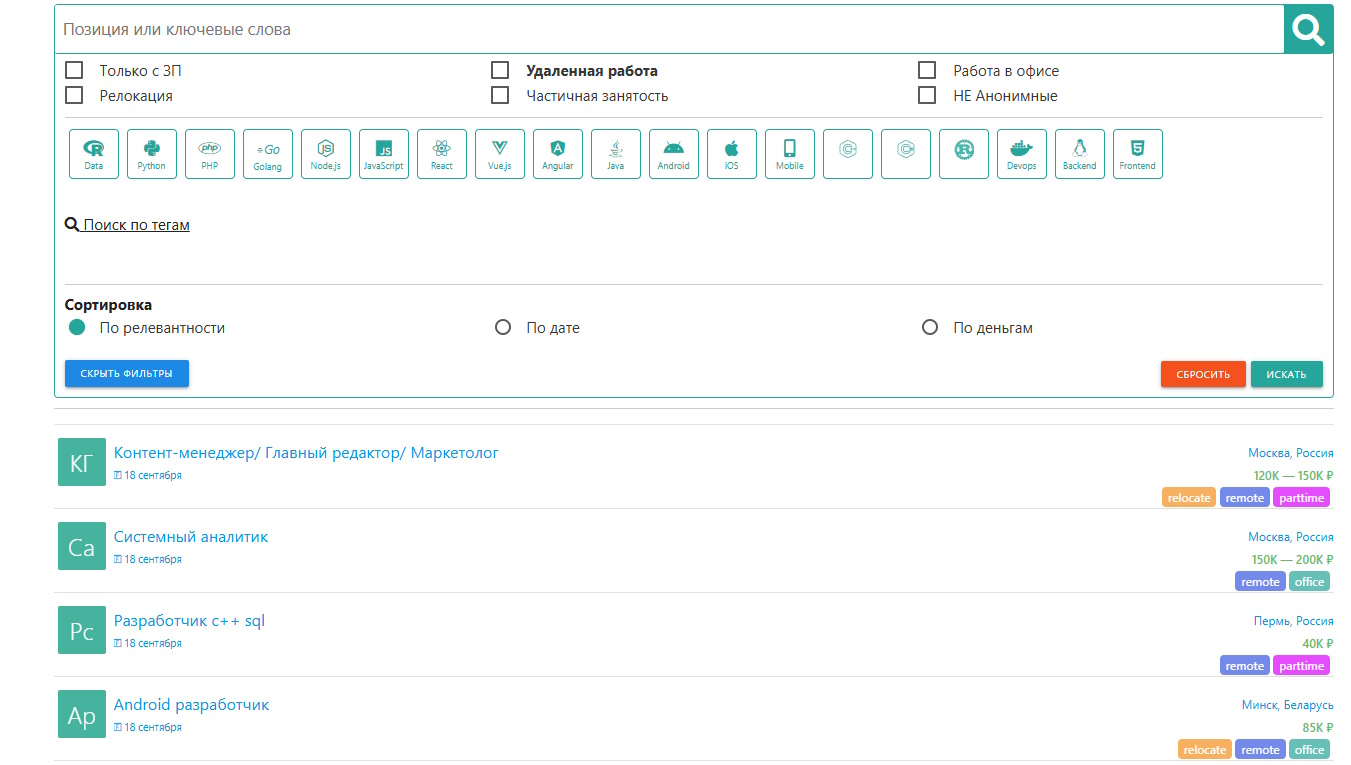This screenshot has width=1351, height=765.
Task: Select the Python tag icon
Action: click(152, 154)
